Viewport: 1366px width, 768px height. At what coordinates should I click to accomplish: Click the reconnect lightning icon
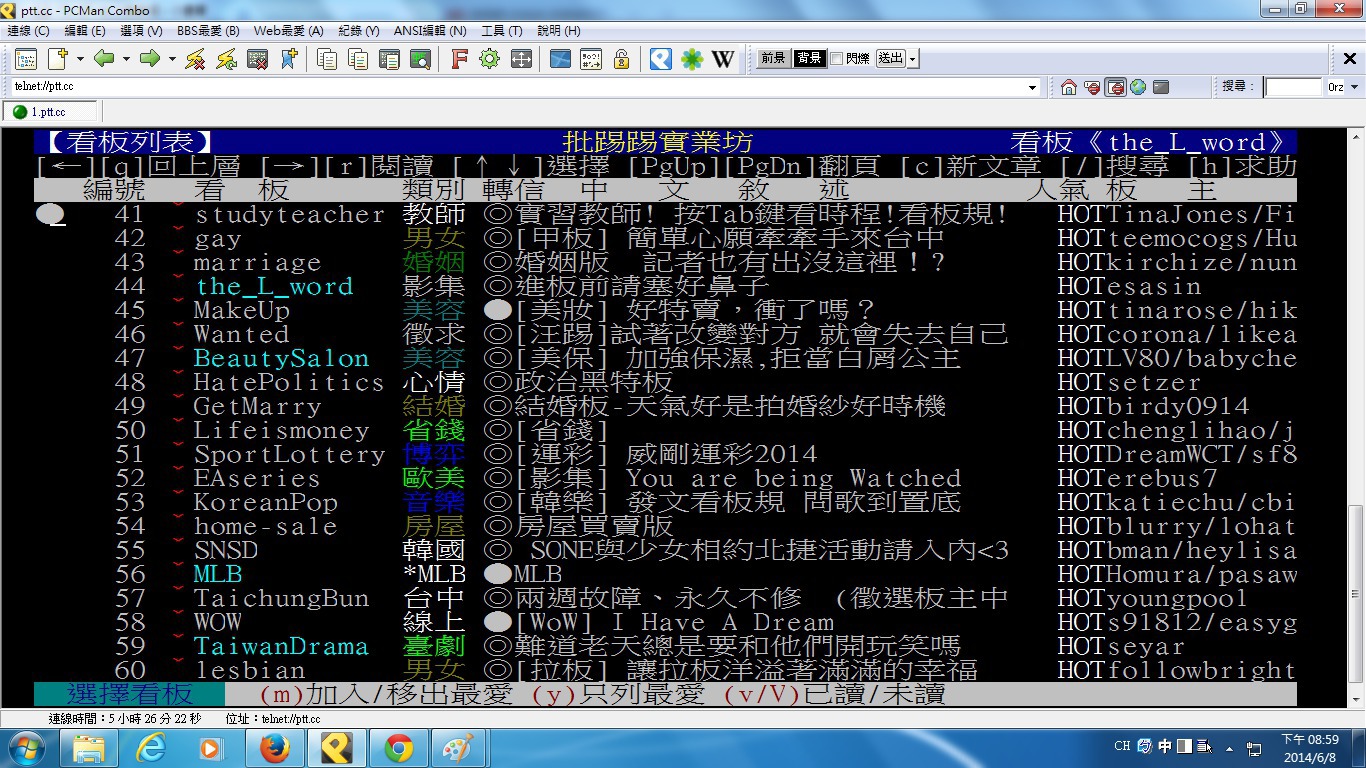227,59
